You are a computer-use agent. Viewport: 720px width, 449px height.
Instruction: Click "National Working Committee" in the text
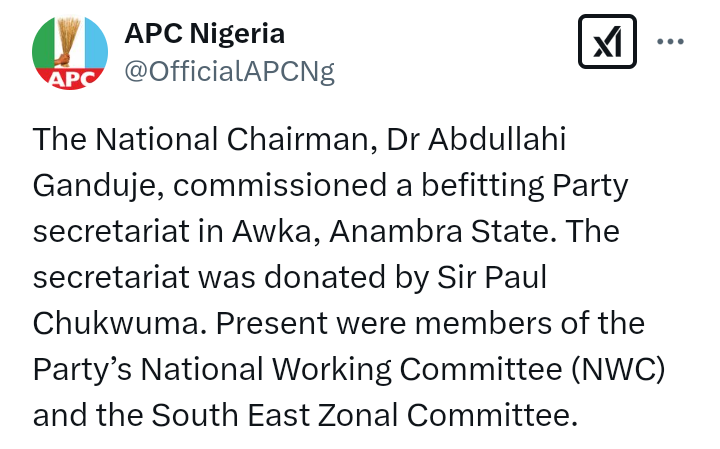[351, 370]
